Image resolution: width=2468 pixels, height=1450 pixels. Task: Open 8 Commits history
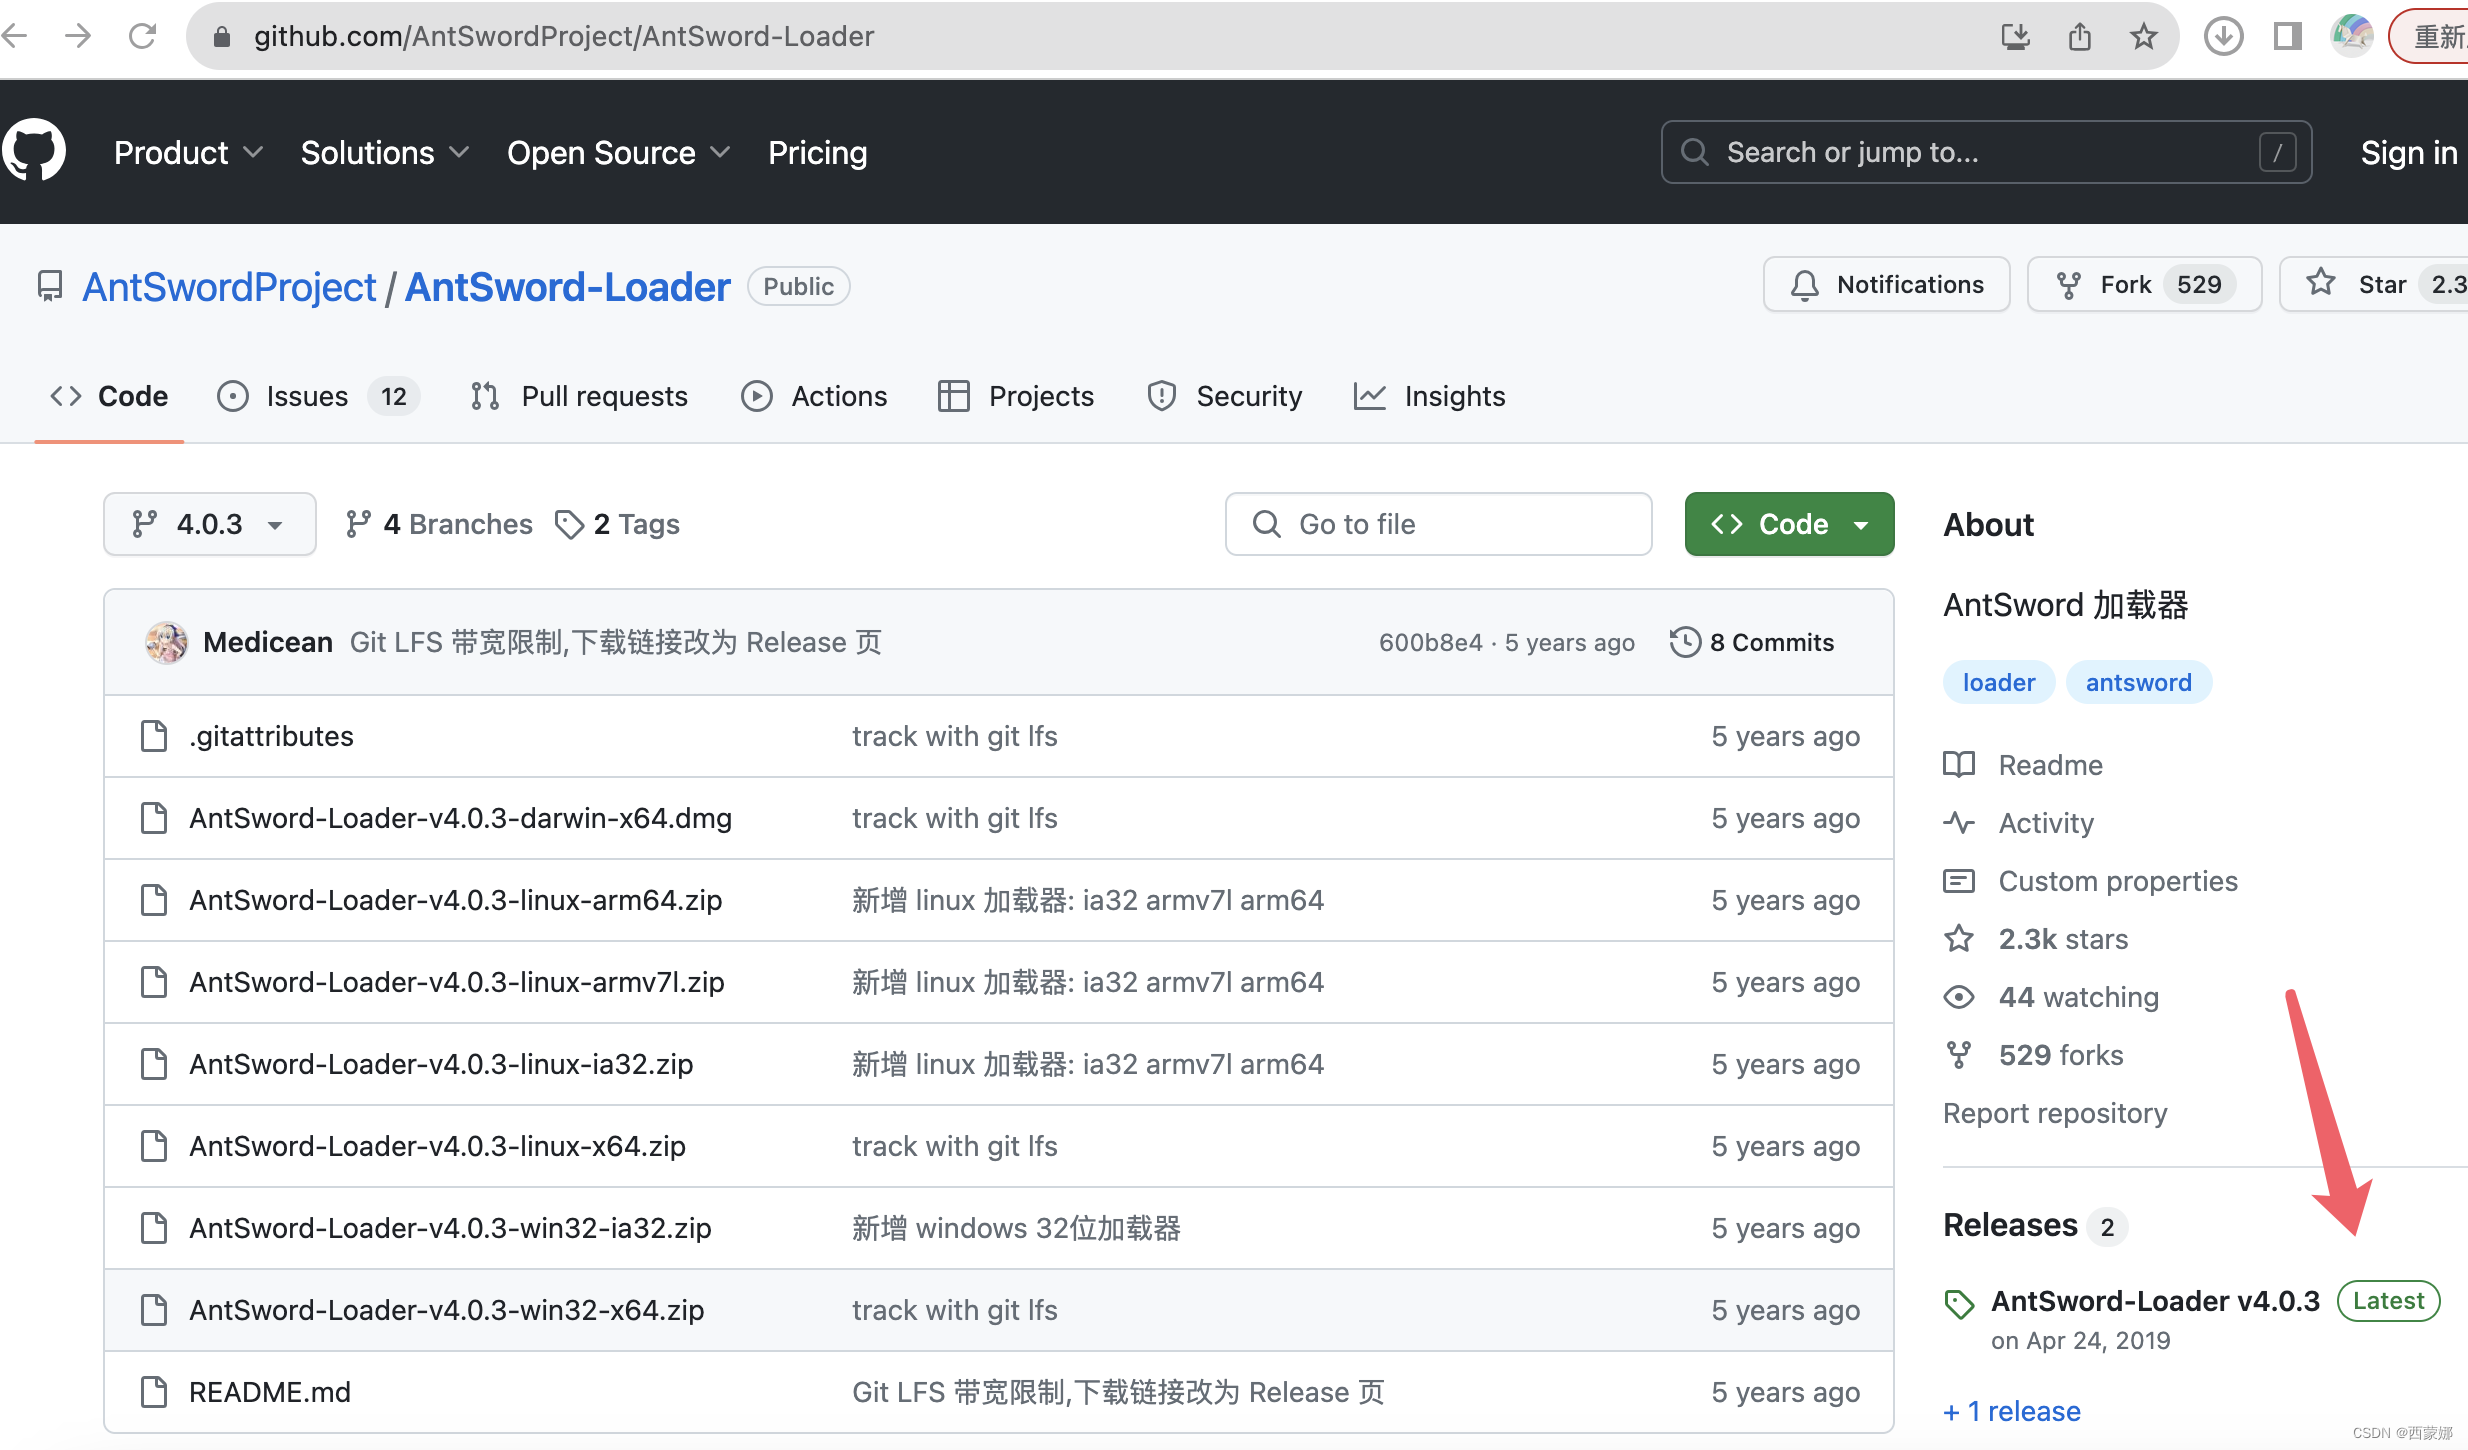pyautogui.click(x=1752, y=642)
